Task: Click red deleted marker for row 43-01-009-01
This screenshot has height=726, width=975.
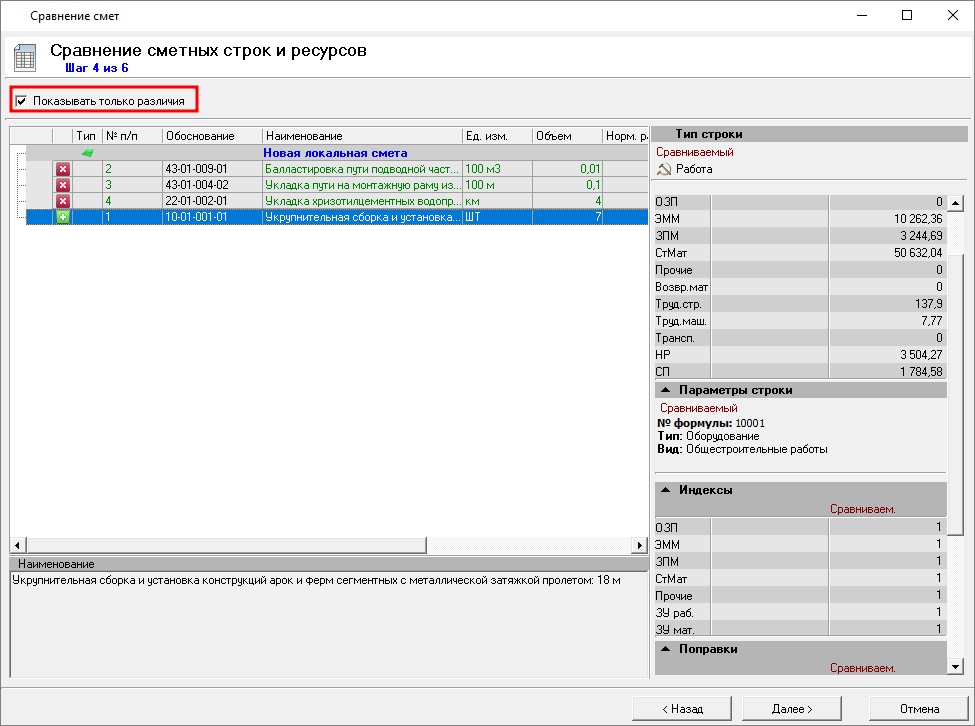Action: click(x=62, y=169)
